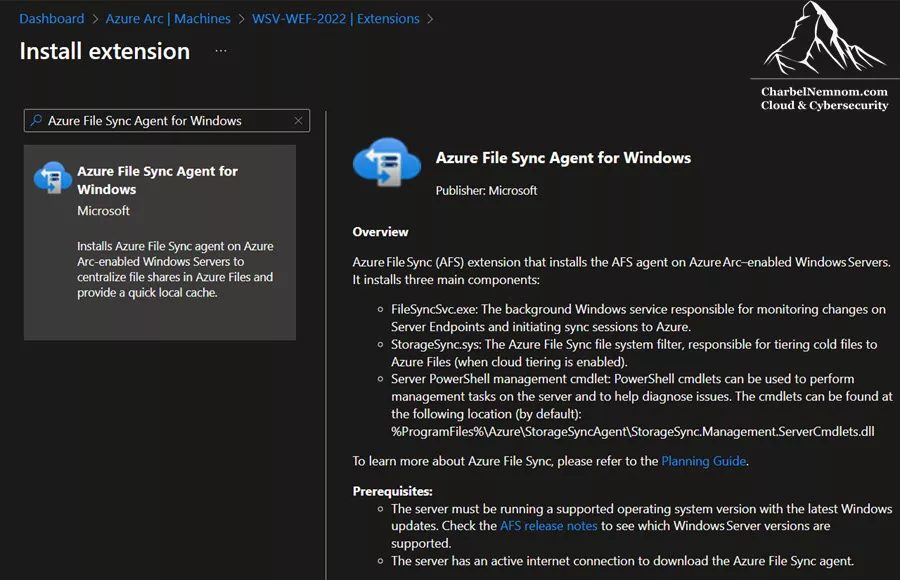This screenshot has width=900, height=580.
Task: Click the details title Azure File Sync Agent for Windows
Action: (x=563, y=158)
